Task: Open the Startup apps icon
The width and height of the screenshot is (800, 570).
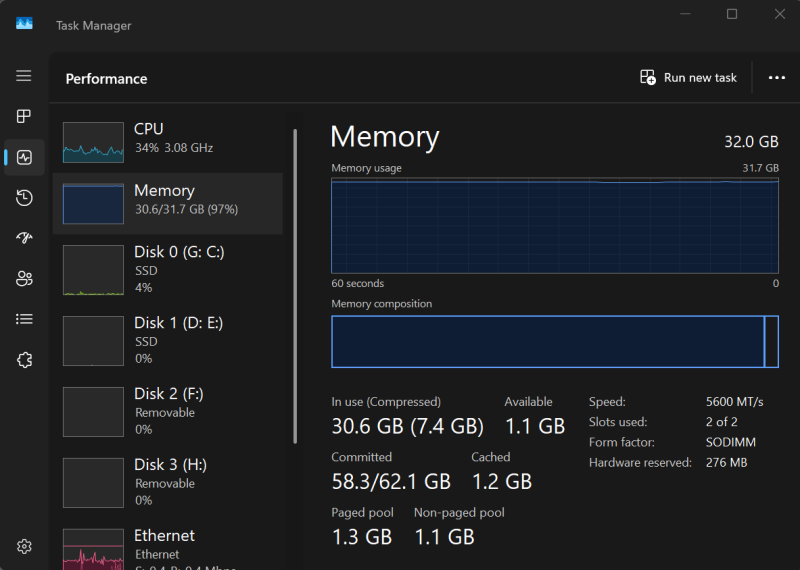Action: pyautogui.click(x=24, y=237)
